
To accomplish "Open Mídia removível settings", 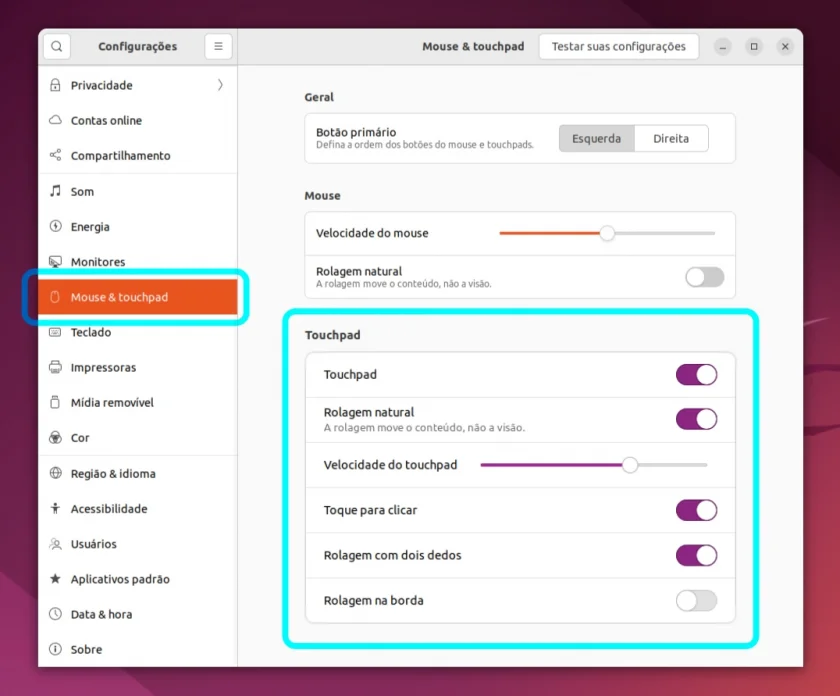I will [x=138, y=403].
